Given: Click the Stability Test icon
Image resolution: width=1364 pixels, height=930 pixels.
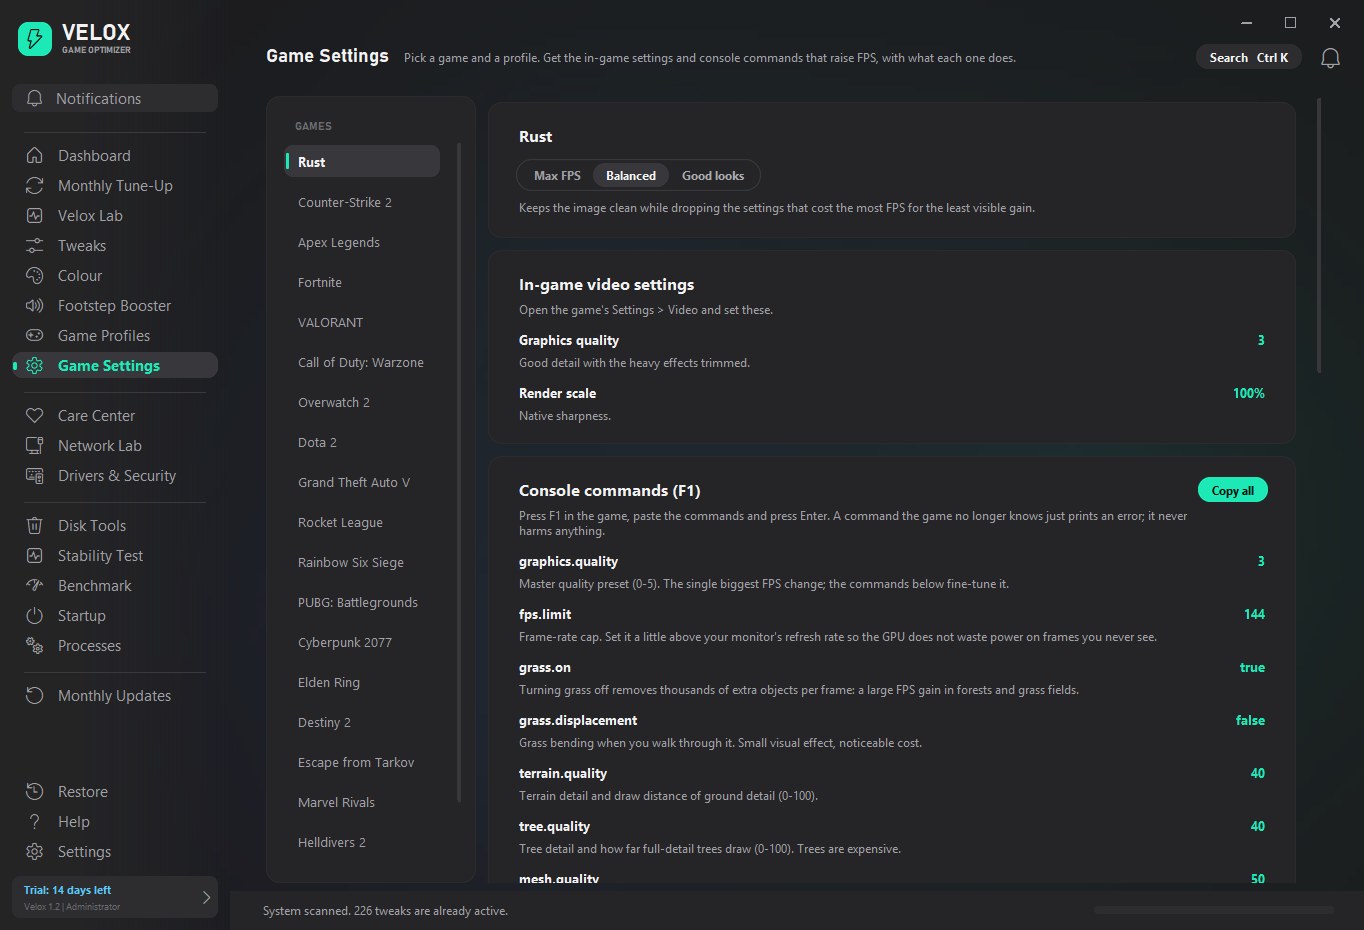Looking at the screenshot, I should [34, 555].
